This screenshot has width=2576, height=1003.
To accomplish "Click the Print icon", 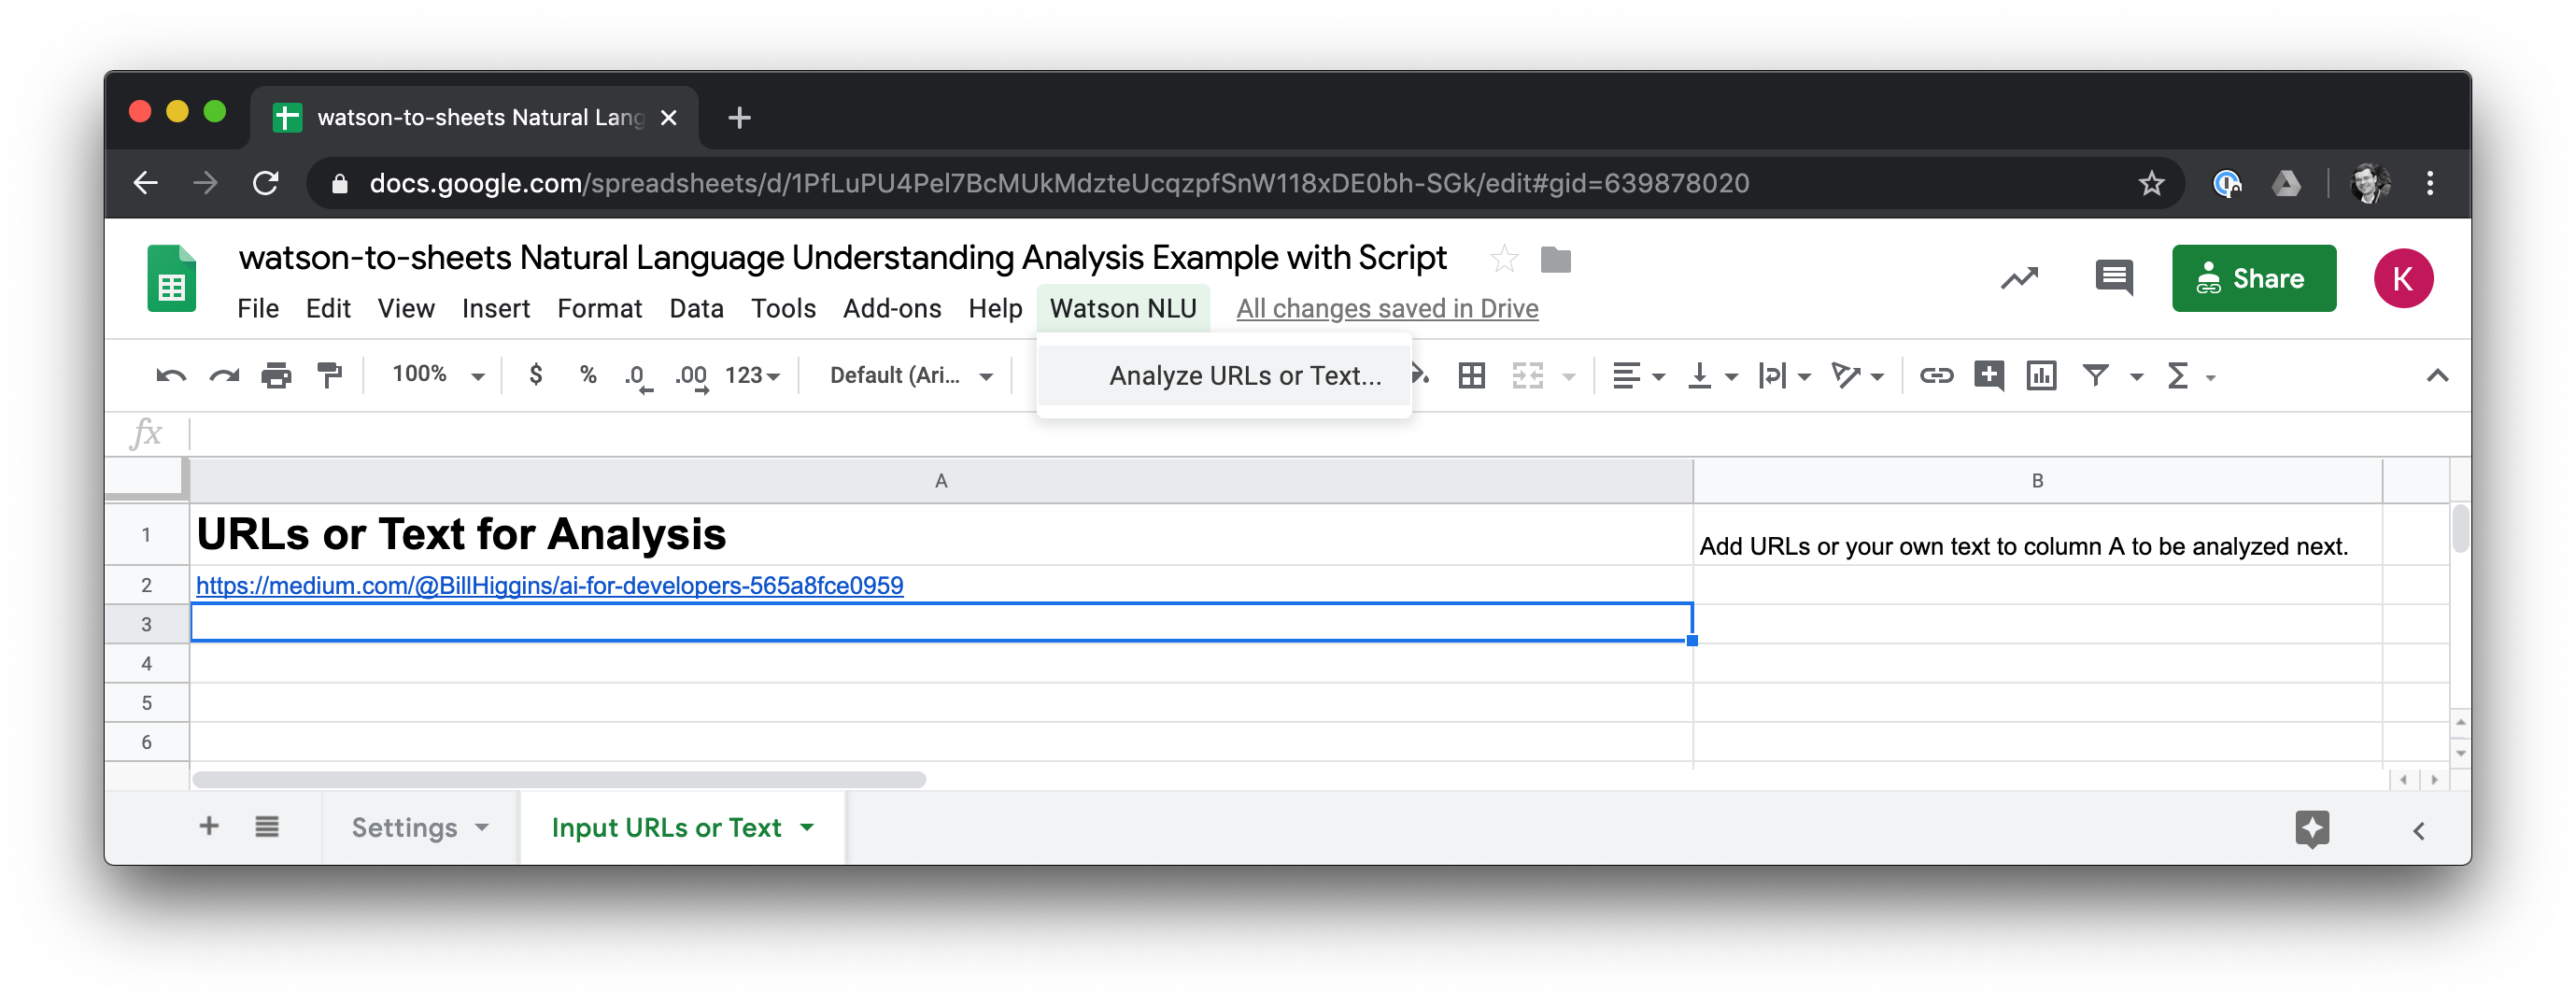I will [x=276, y=376].
